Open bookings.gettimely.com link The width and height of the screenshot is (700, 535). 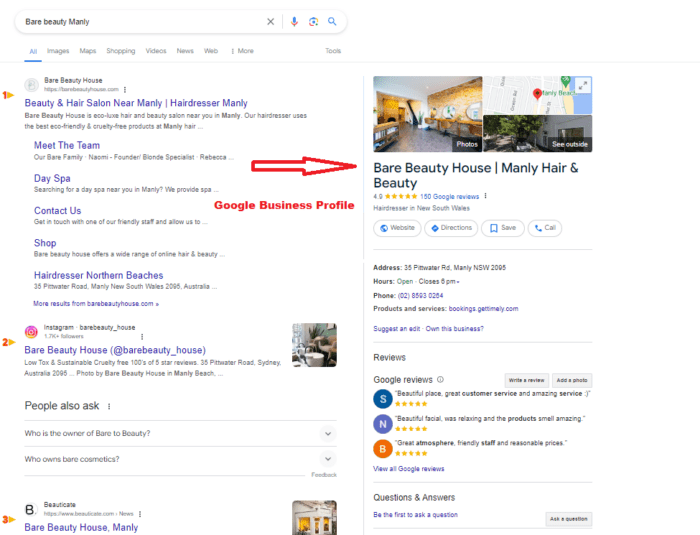click(483, 309)
